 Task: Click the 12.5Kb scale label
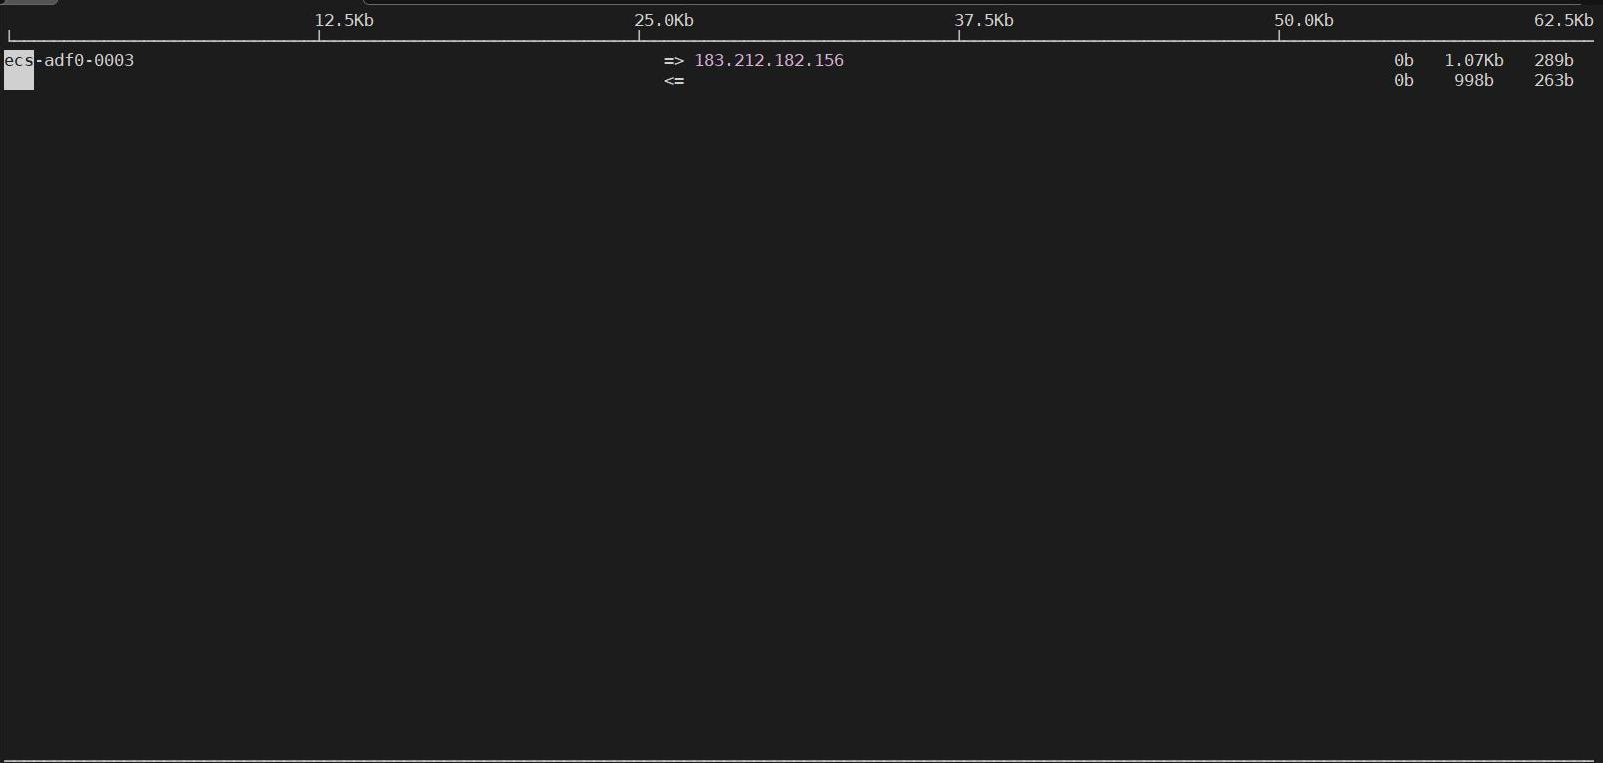tap(344, 20)
